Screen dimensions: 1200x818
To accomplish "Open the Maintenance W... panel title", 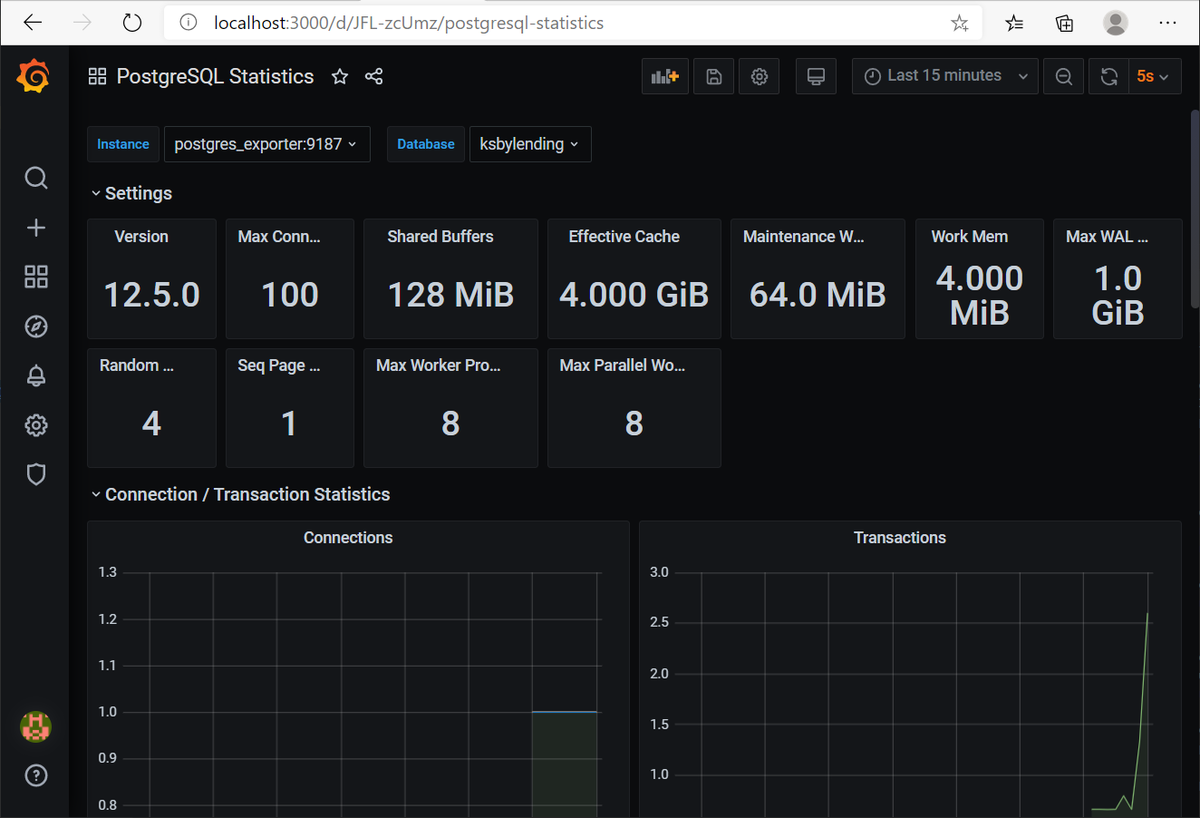I will 804,237.
